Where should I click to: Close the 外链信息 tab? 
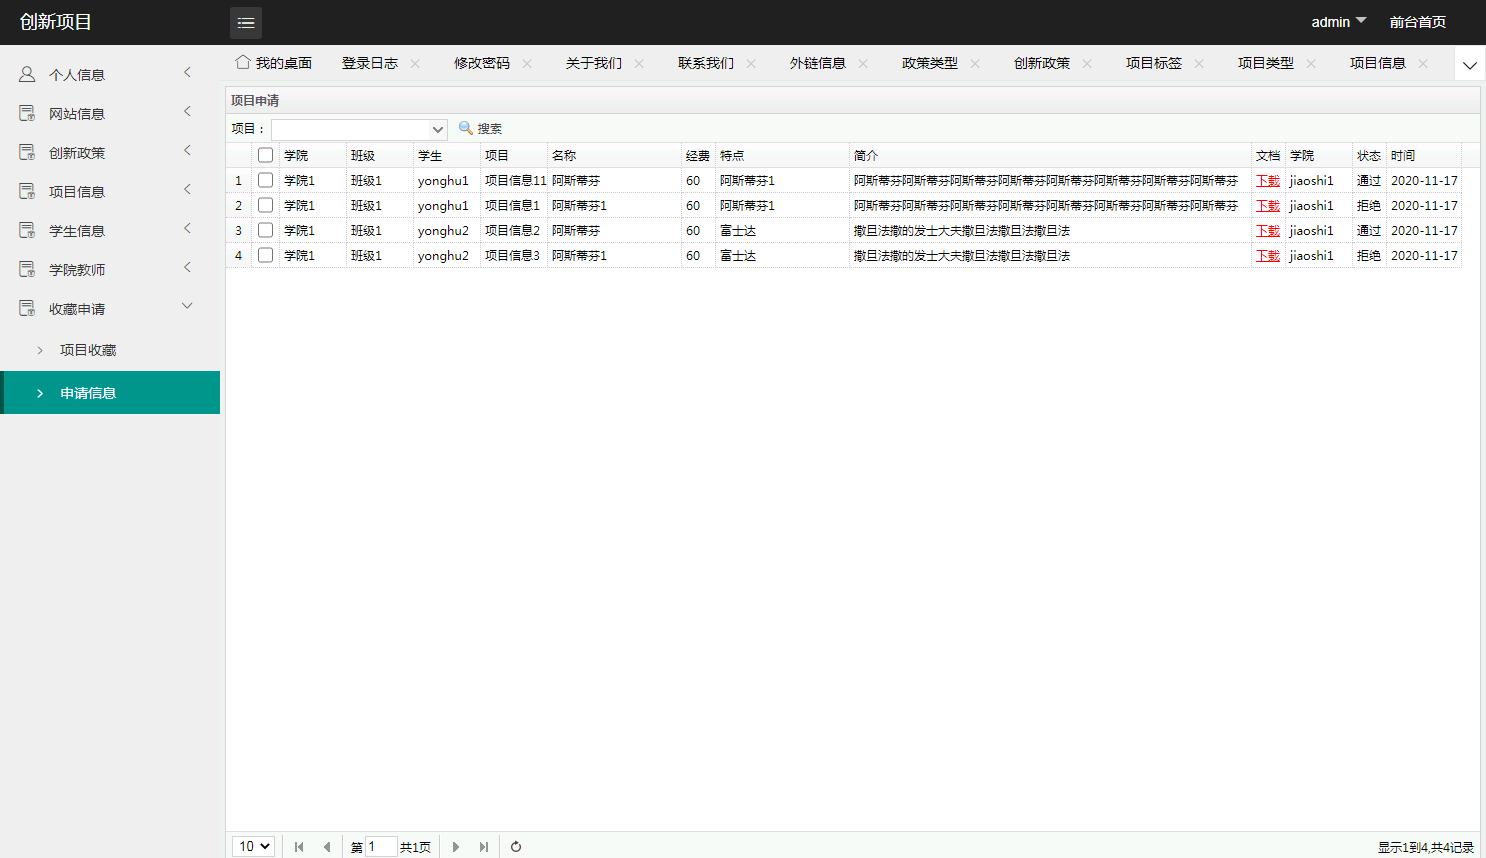pyautogui.click(x=863, y=63)
